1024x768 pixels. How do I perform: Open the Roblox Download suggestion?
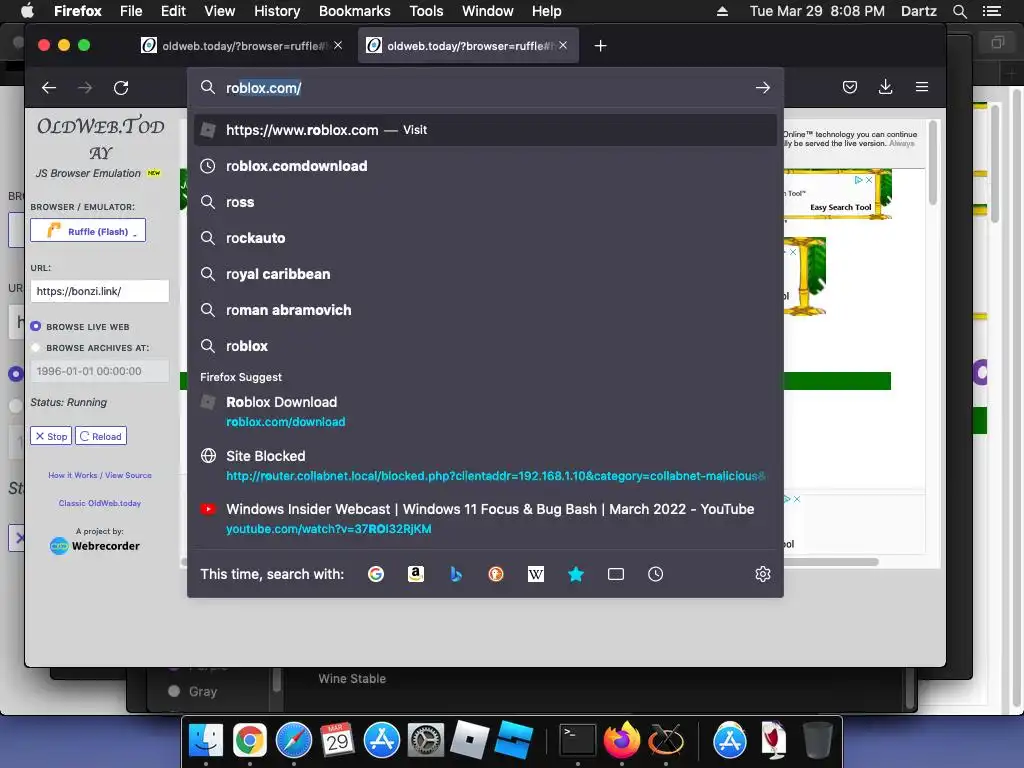485,411
